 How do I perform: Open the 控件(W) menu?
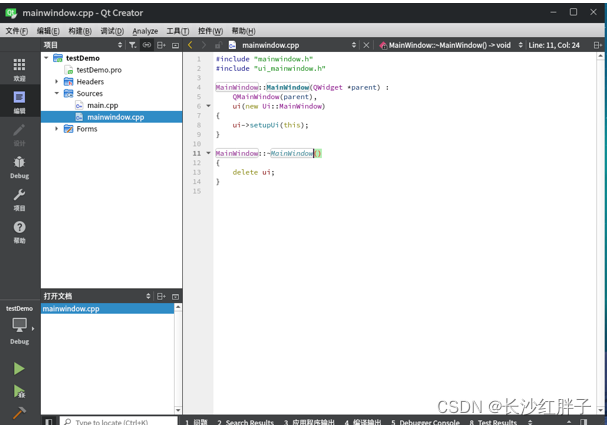tap(210, 31)
